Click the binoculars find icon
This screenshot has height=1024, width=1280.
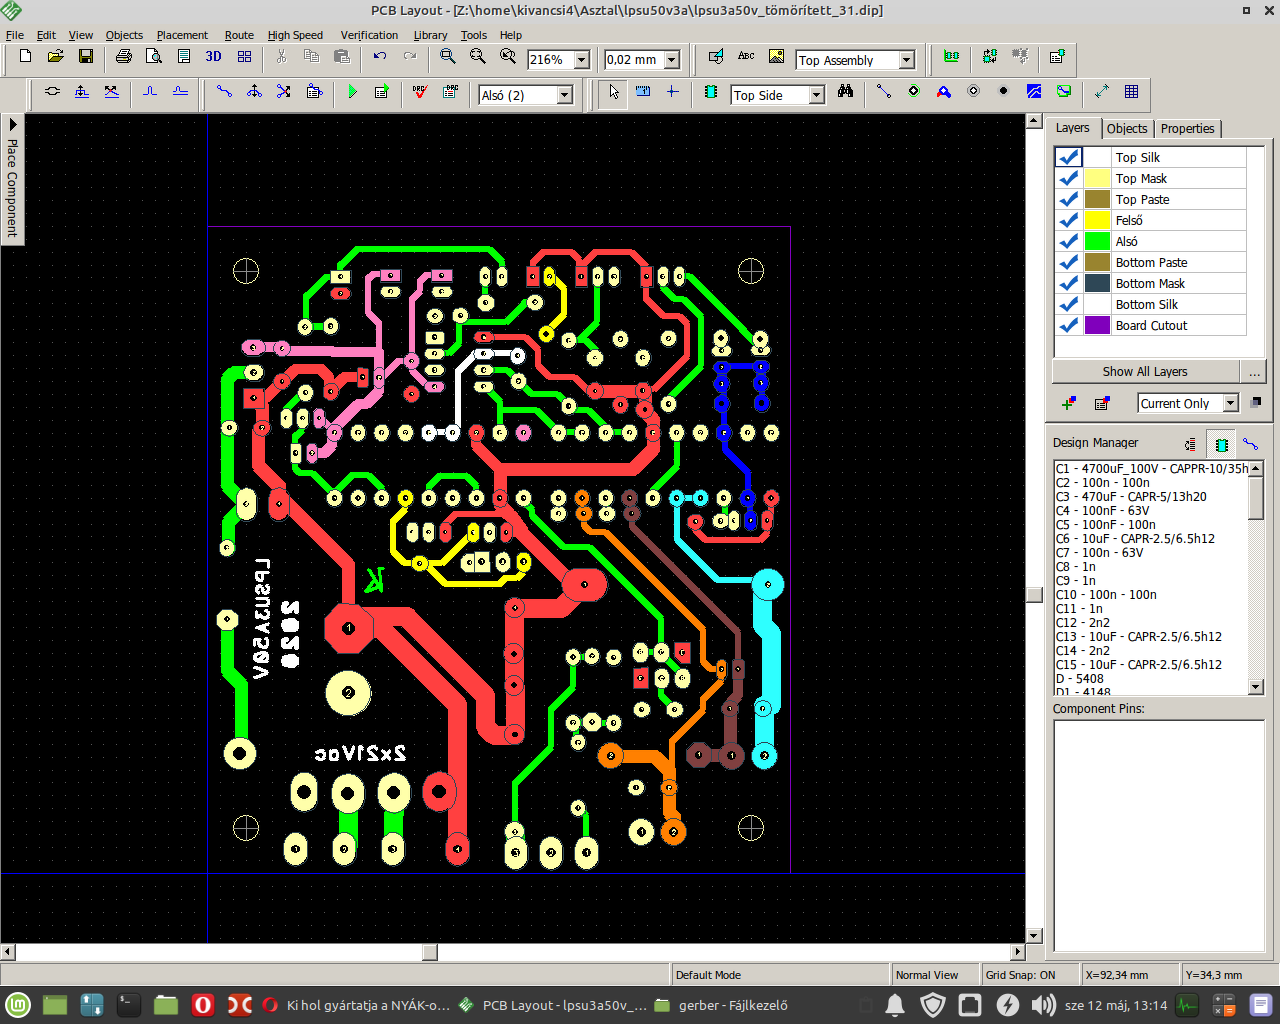click(845, 92)
